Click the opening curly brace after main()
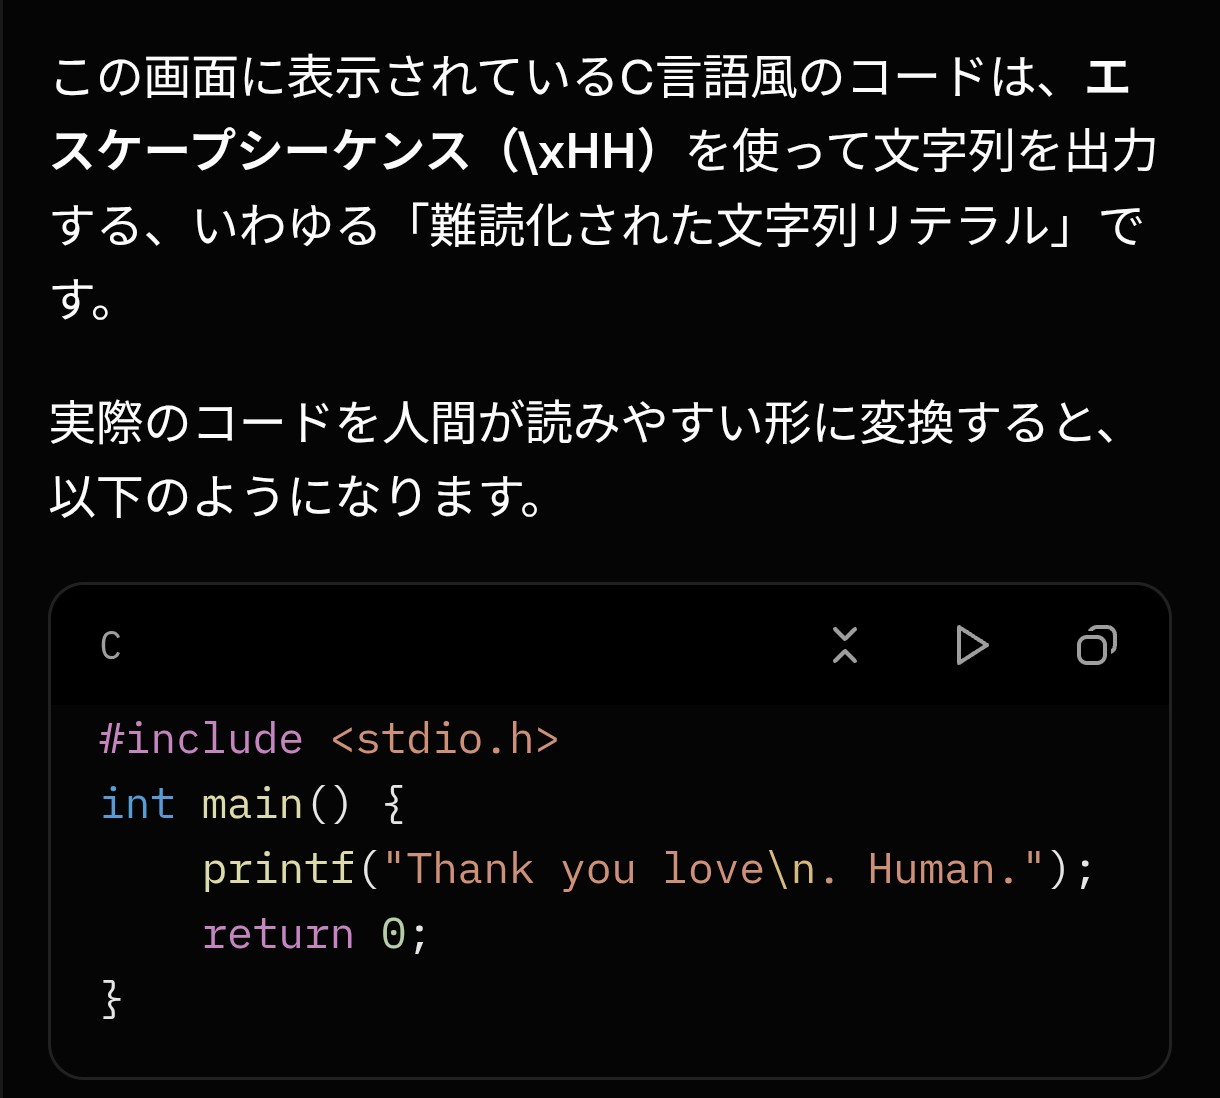This screenshot has height=1098, width=1220. (394, 805)
